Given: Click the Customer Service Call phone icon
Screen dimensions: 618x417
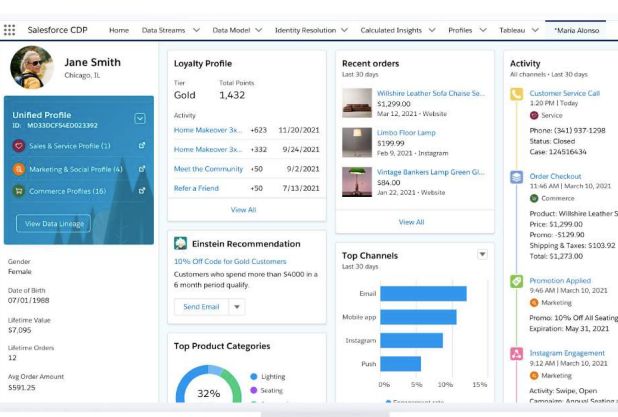Looking at the screenshot, I should [x=516, y=94].
